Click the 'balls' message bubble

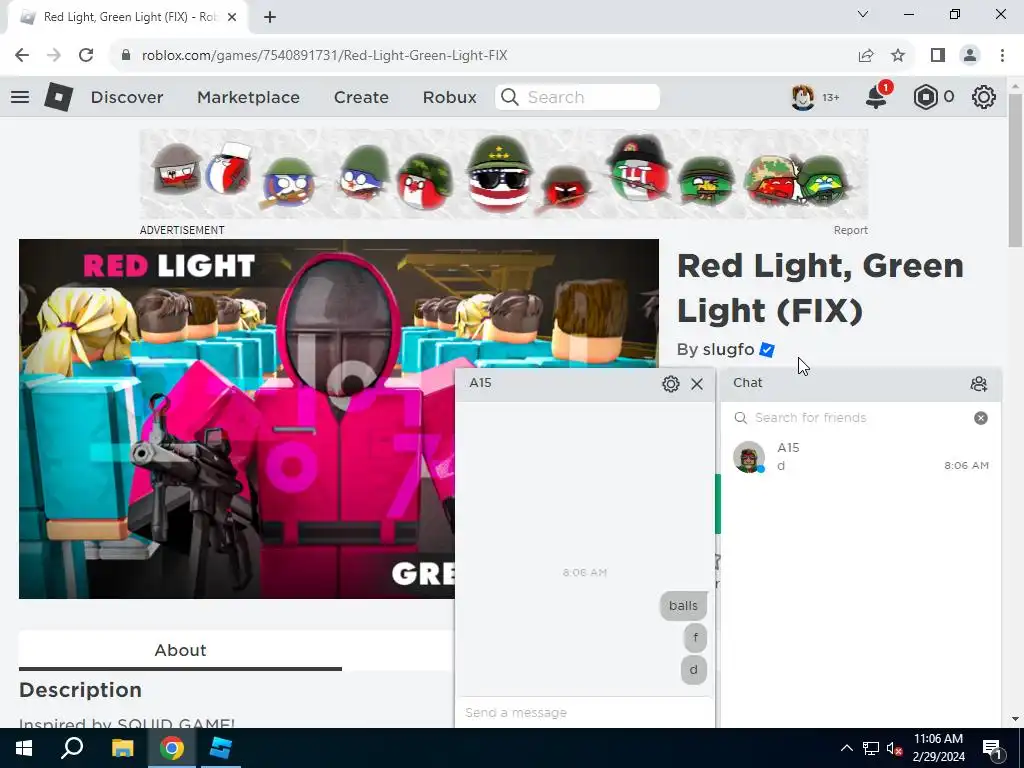[683, 606]
